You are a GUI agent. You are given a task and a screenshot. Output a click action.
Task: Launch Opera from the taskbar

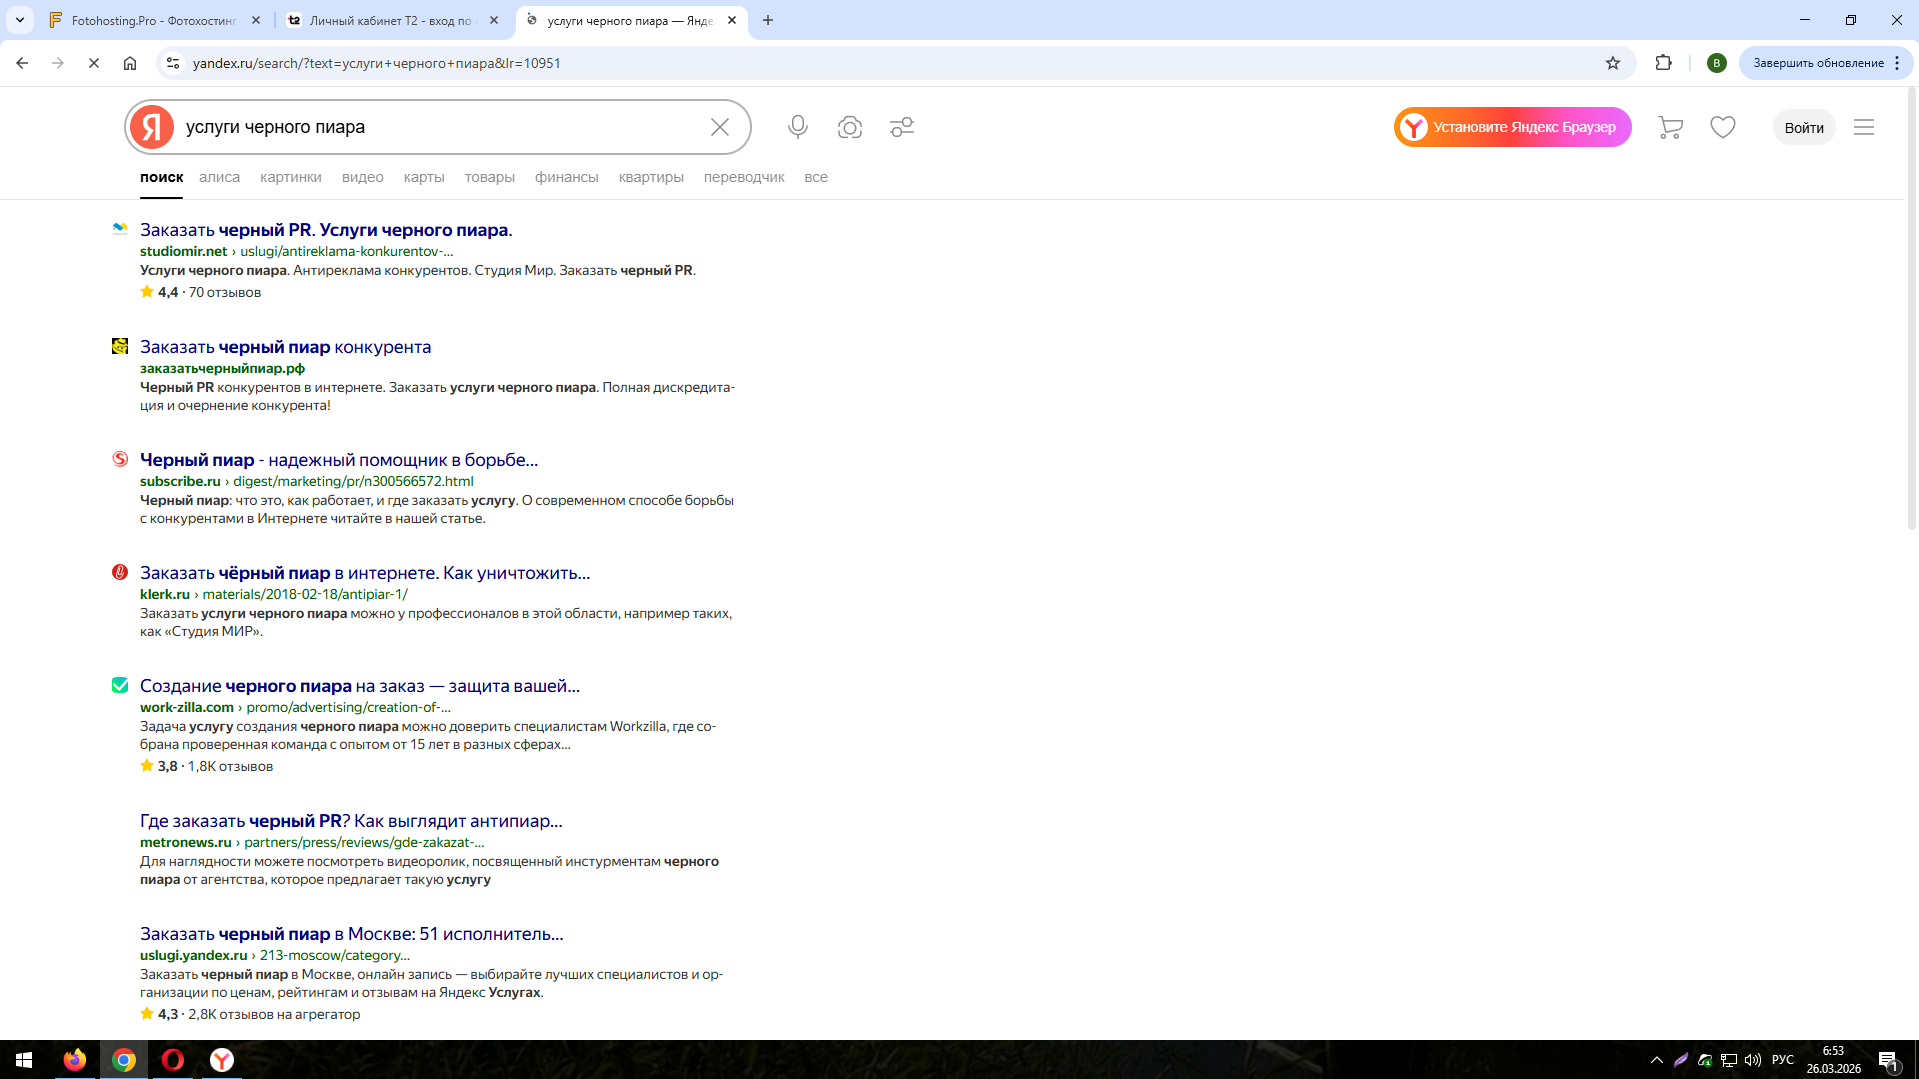(x=173, y=1060)
